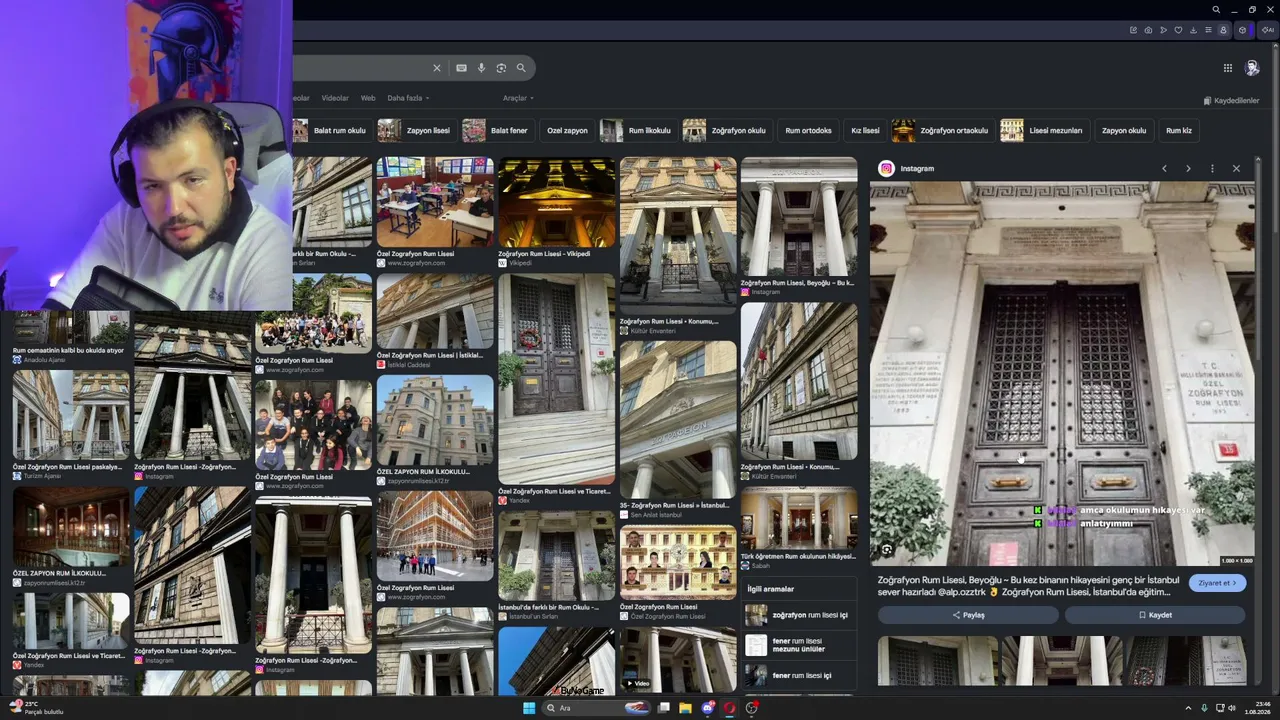The height and width of the screenshot is (720, 1280).
Task: Open the browser heart bookmarks icon
Action: (1179, 30)
